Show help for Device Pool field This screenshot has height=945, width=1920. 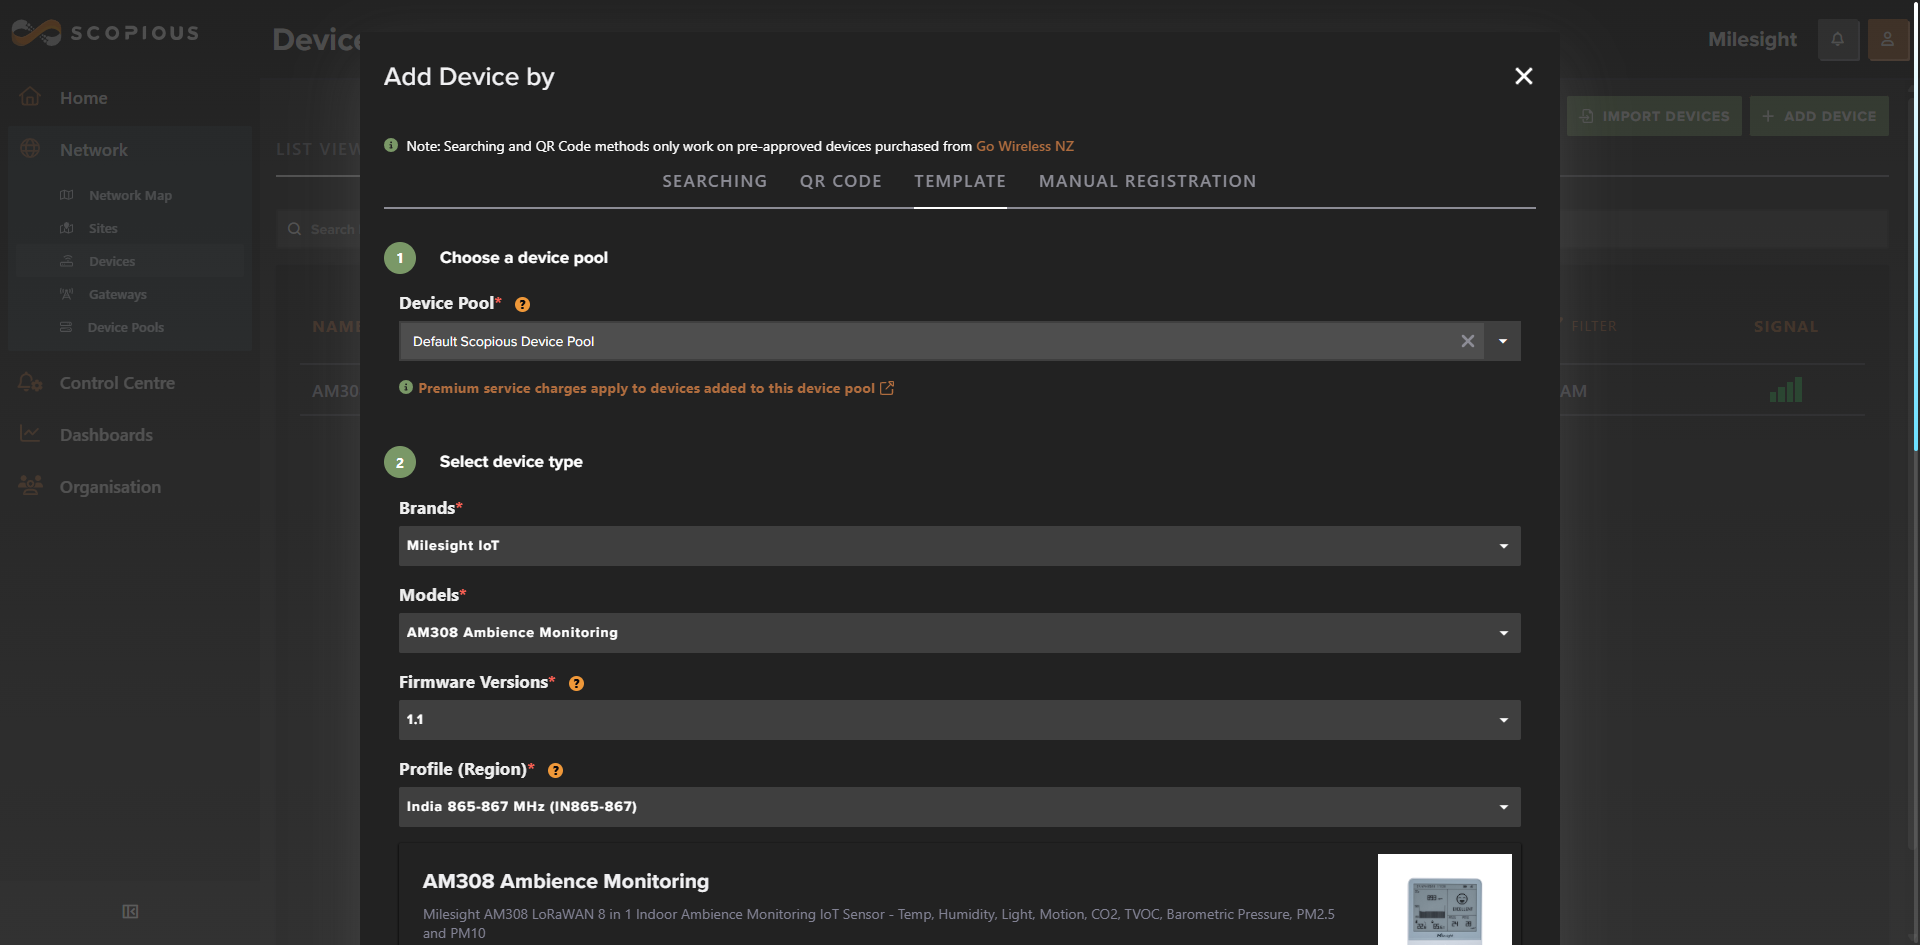pyautogui.click(x=522, y=304)
